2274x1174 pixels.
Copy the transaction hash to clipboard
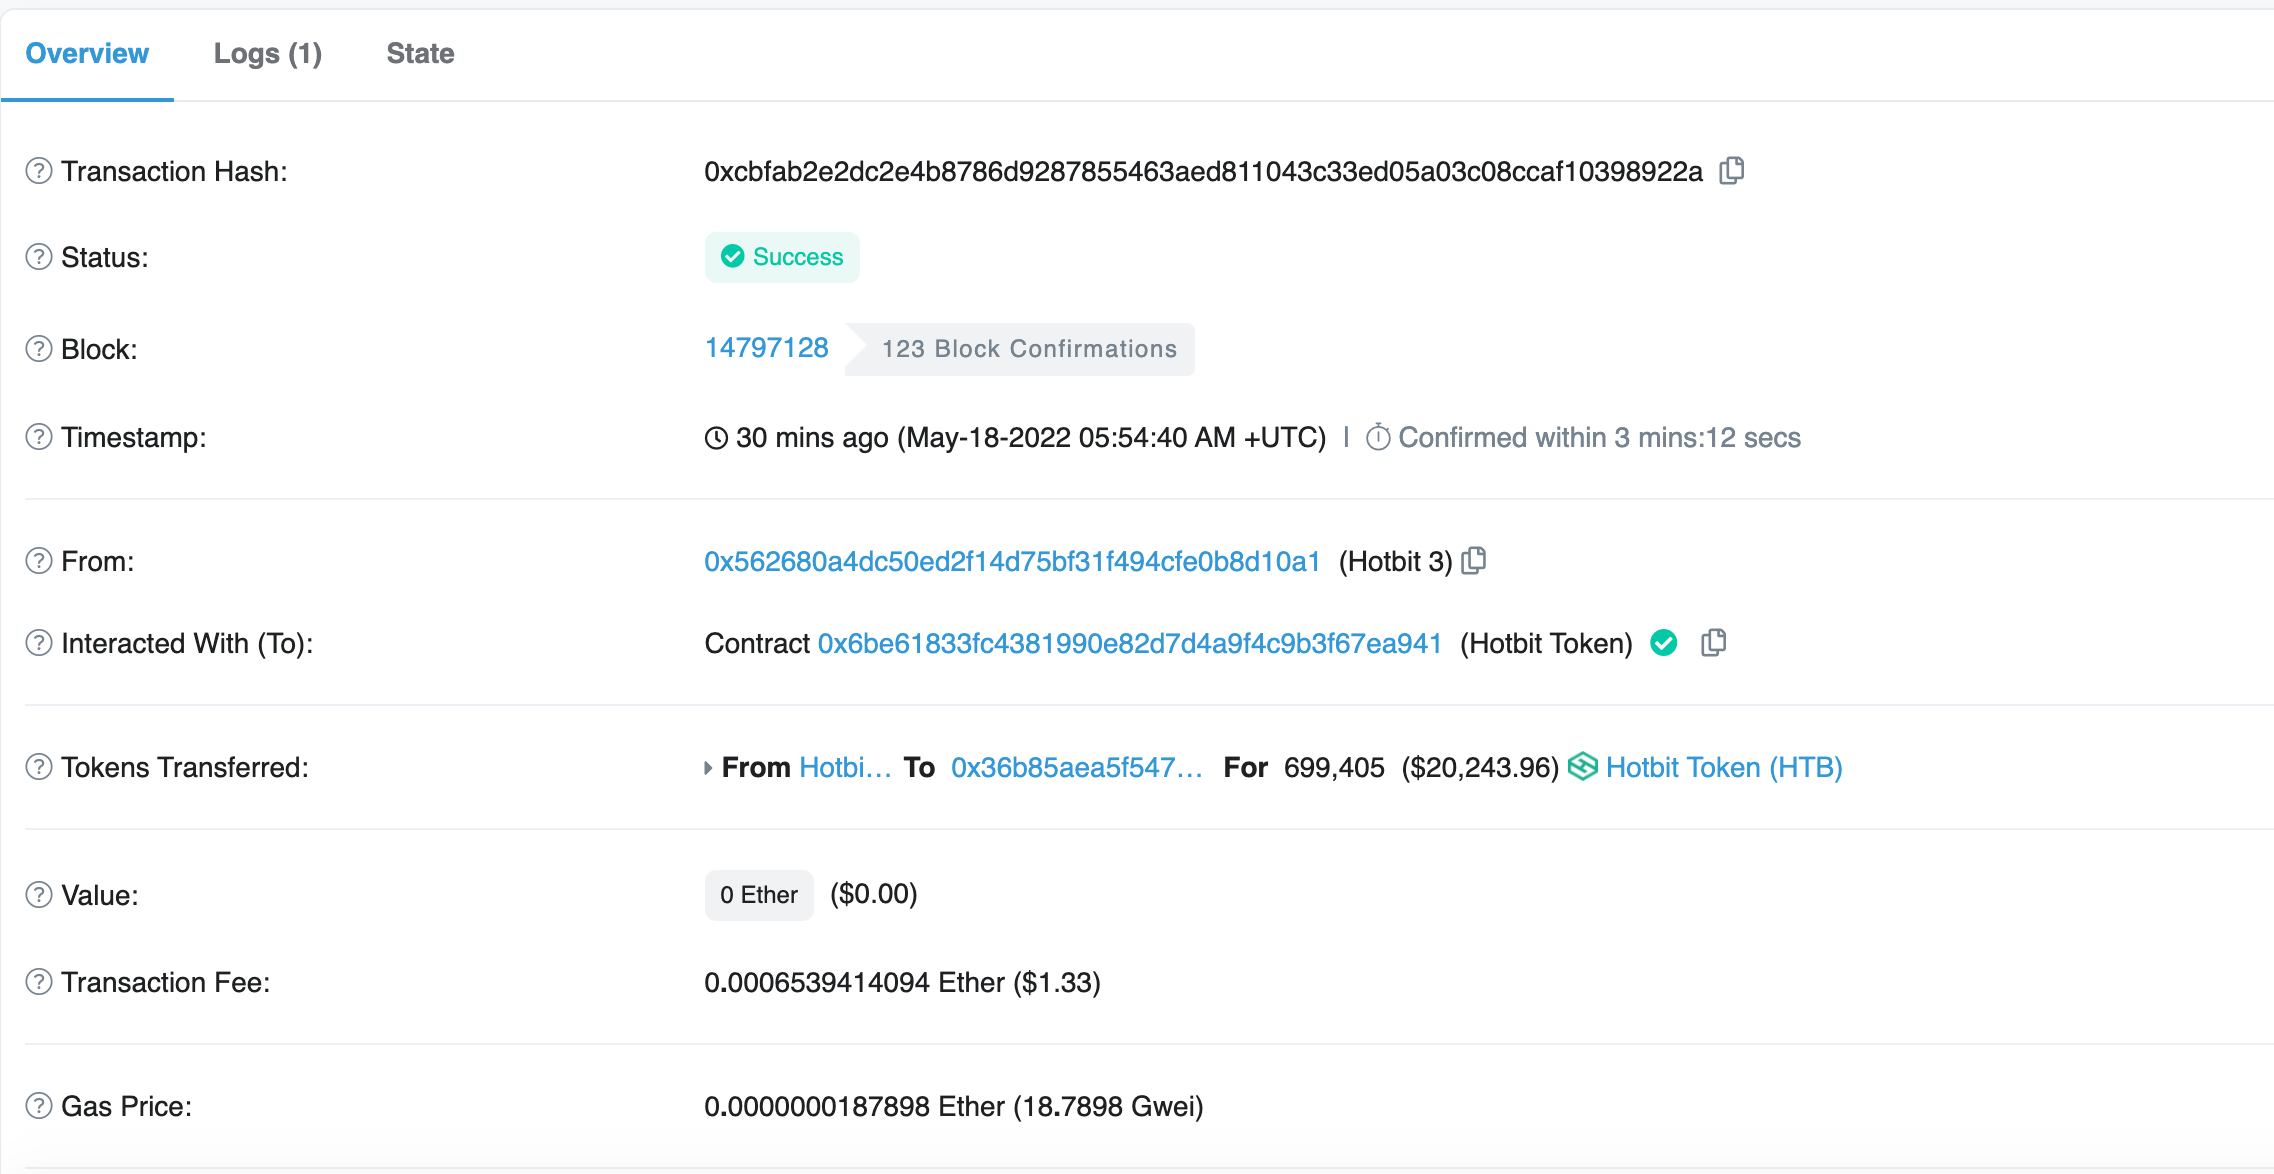click(1732, 171)
